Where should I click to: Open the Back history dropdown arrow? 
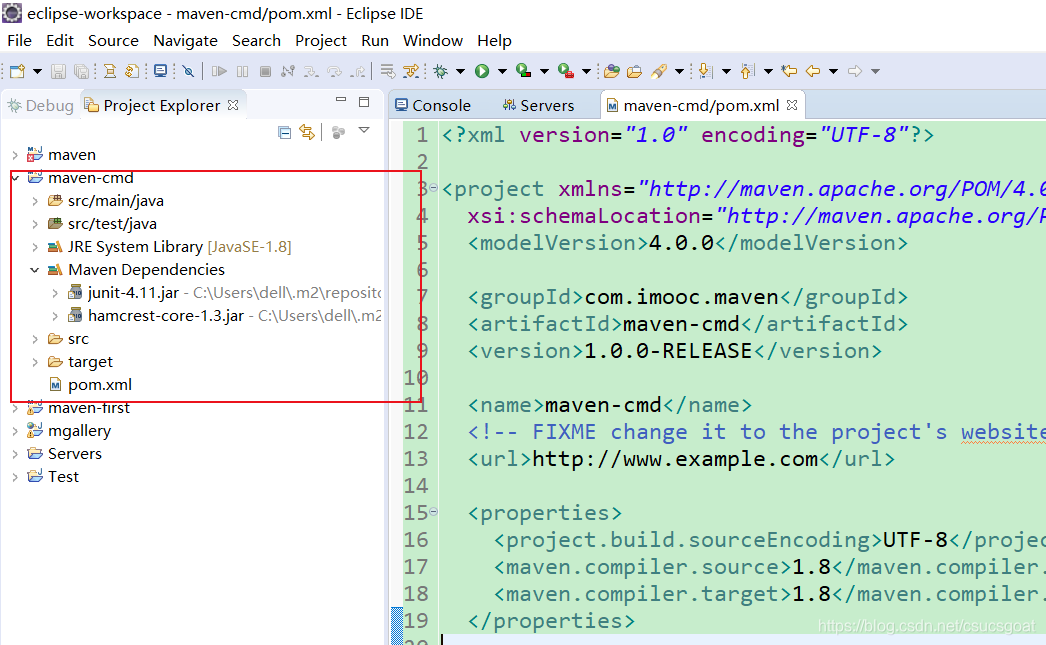pyautogui.click(x=833, y=71)
